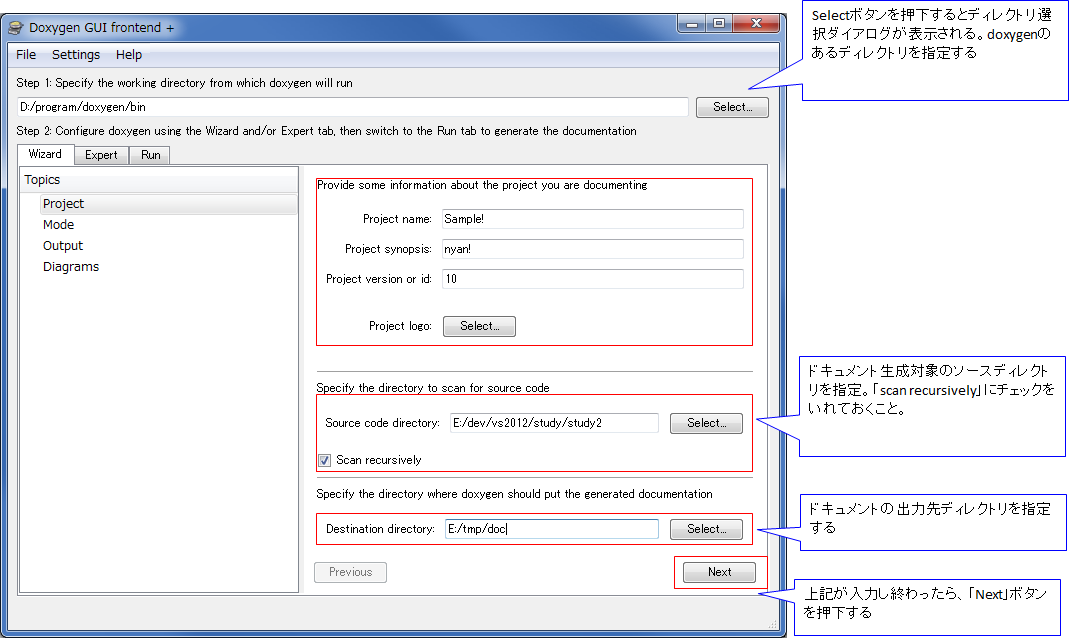This screenshot has width=1069, height=638.
Task: Click the window resize grip corner
Action: (772, 624)
